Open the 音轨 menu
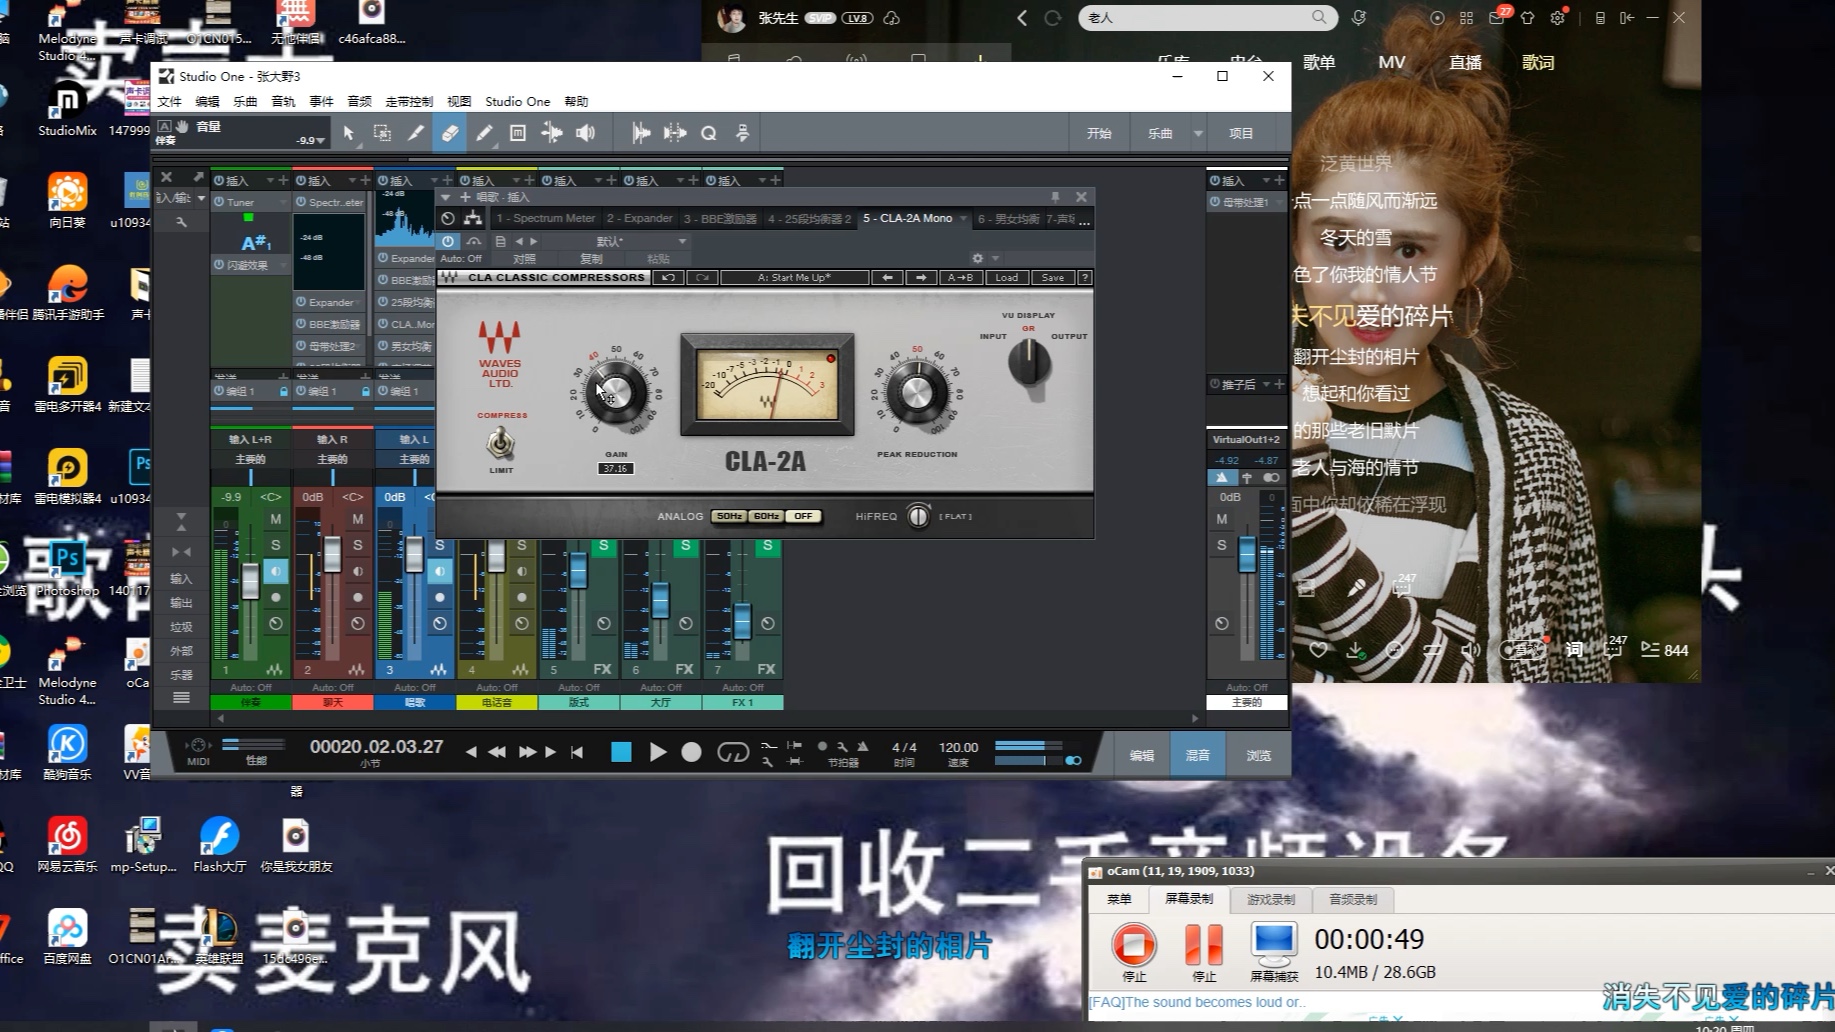Viewport: 1835px width, 1032px height. pos(282,101)
